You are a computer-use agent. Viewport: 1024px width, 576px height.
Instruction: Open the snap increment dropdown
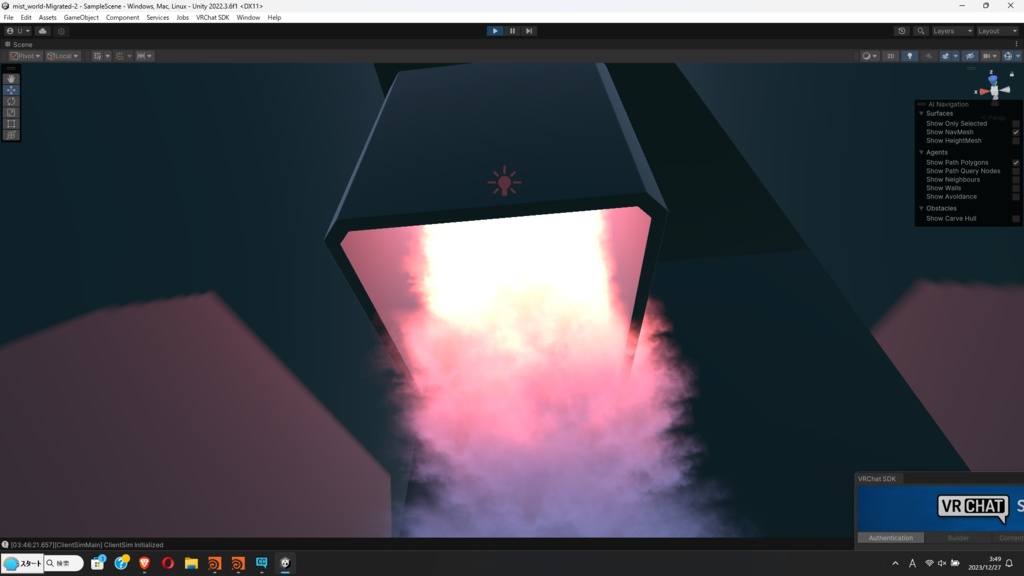144,56
